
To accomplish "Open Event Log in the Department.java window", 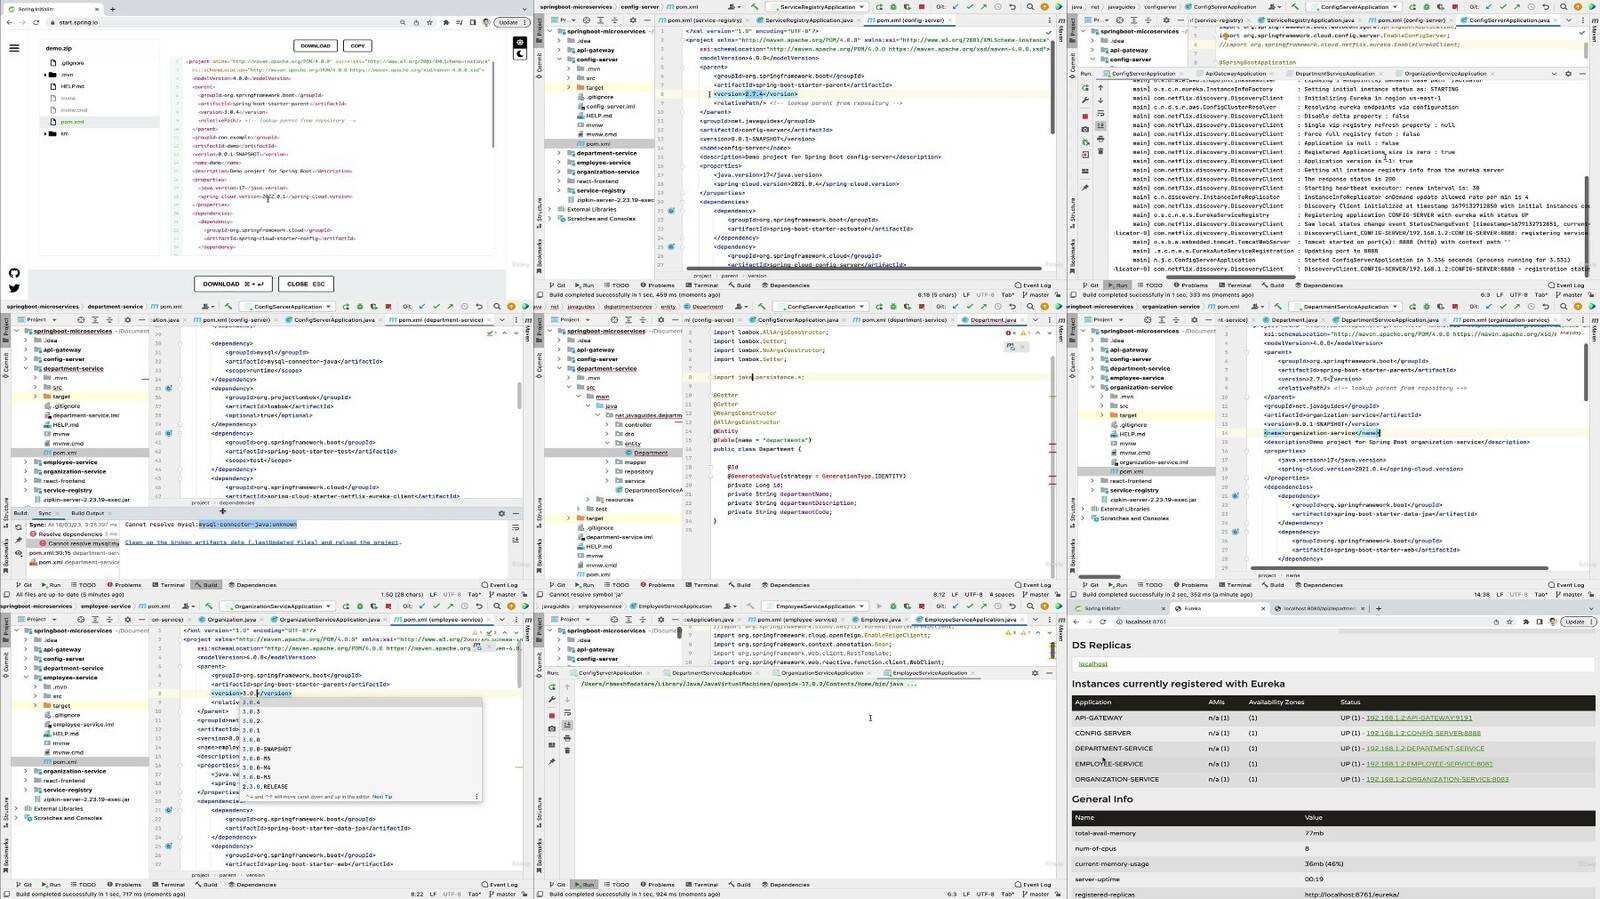I will (1034, 585).
